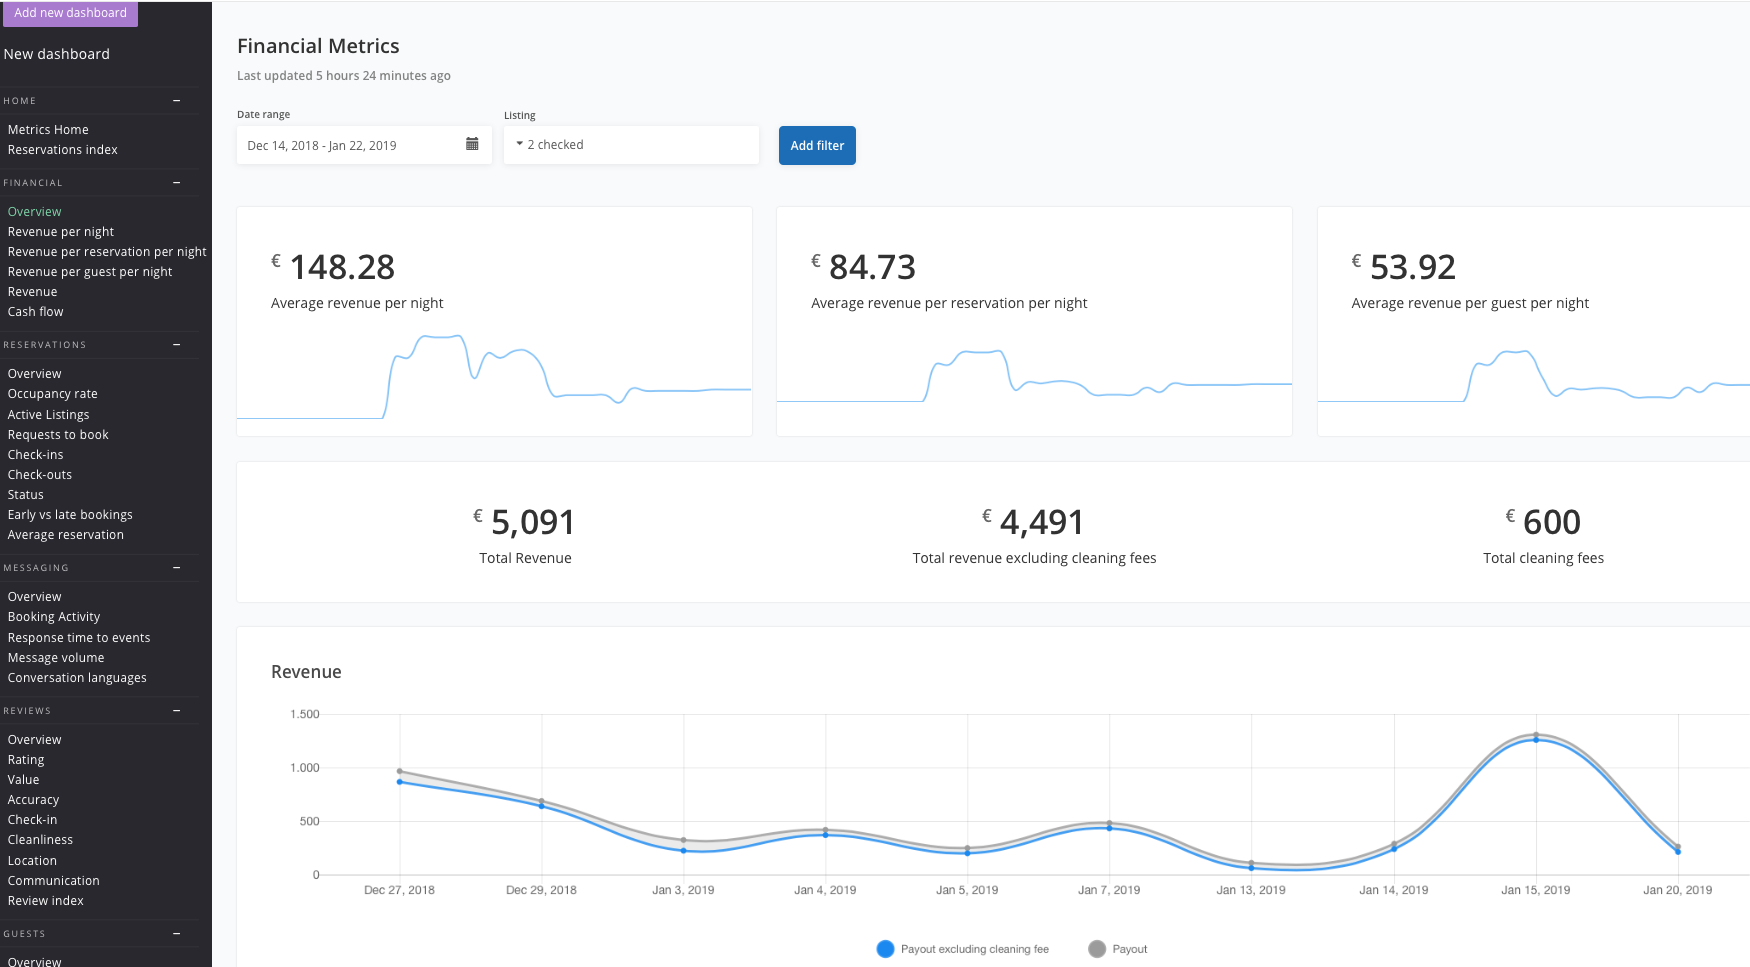The width and height of the screenshot is (1750, 967).
Task: Open Booking Activity under Messaging
Action: click(54, 617)
